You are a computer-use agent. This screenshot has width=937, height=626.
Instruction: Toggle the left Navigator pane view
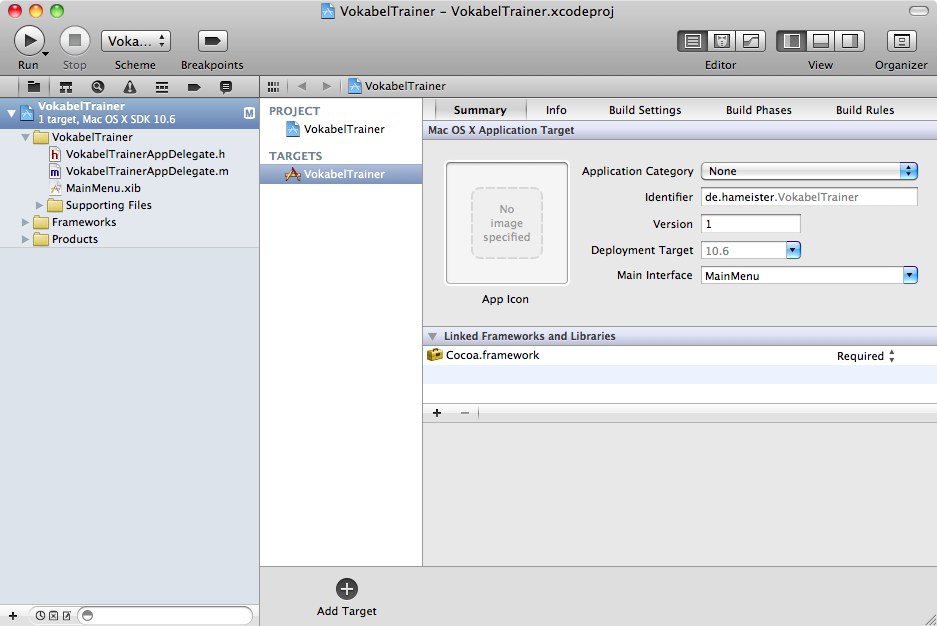point(791,41)
